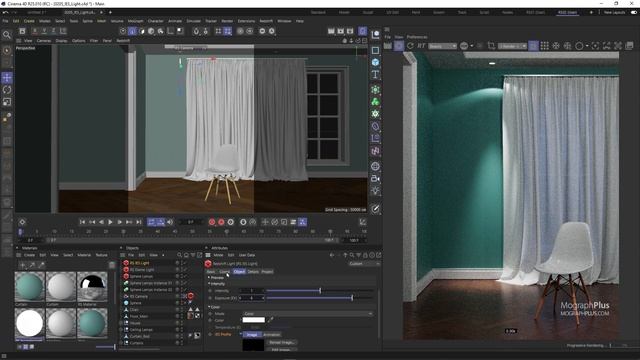The image size is (640, 360).
Task: Switch to the Object tab in Attributes
Action: pyautogui.click(x=239, y=271)
